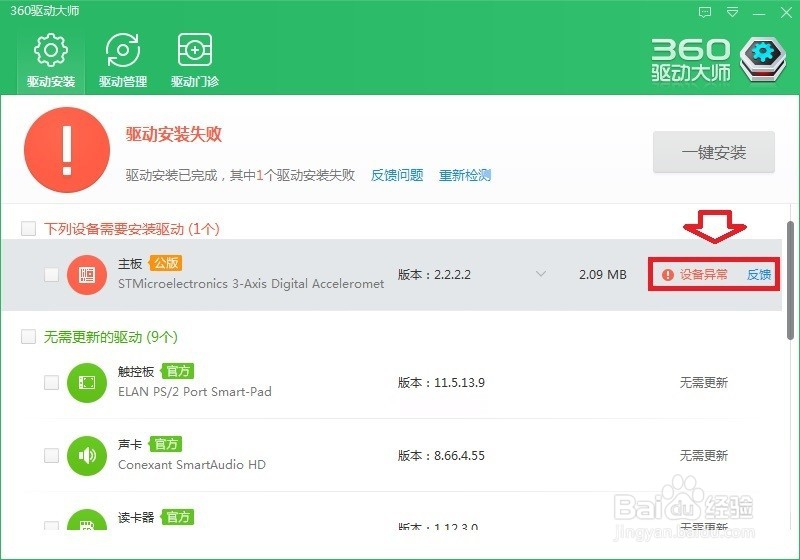Expand the version dropdown for 2.2.2.2

(x=541, y=274)
